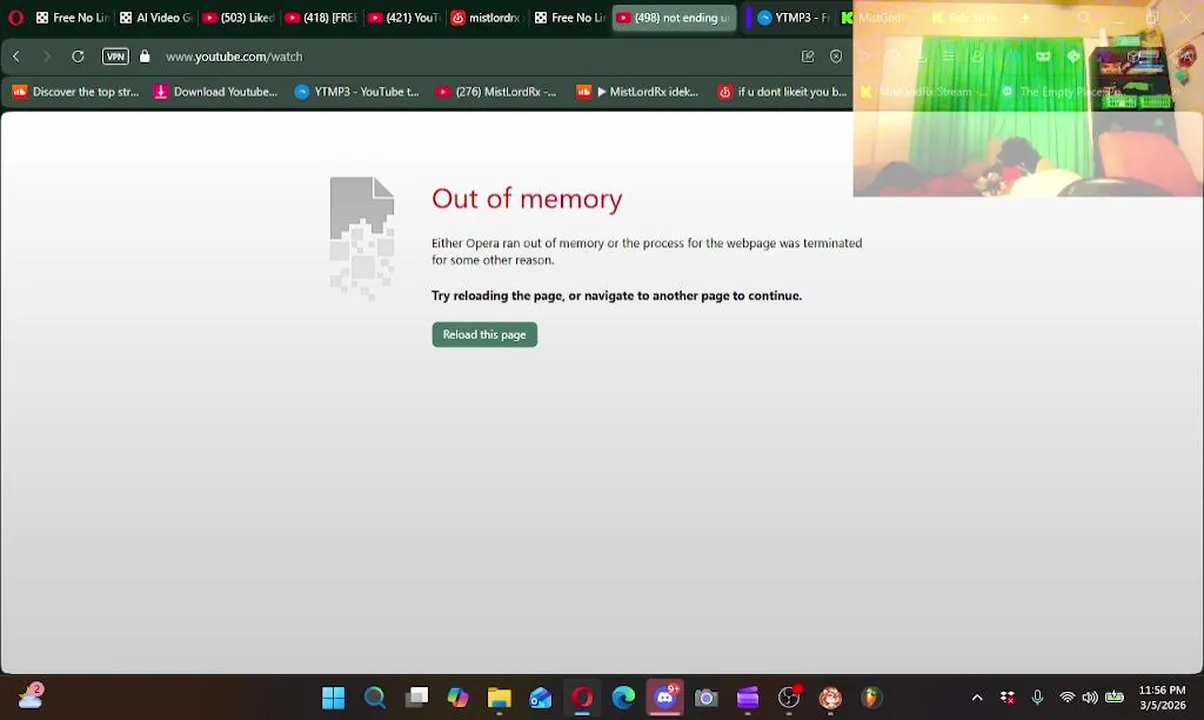This screenshot has width=1204, height=720.
Task: Open the character avatar app on taskbar
Action: pos(830,697)
